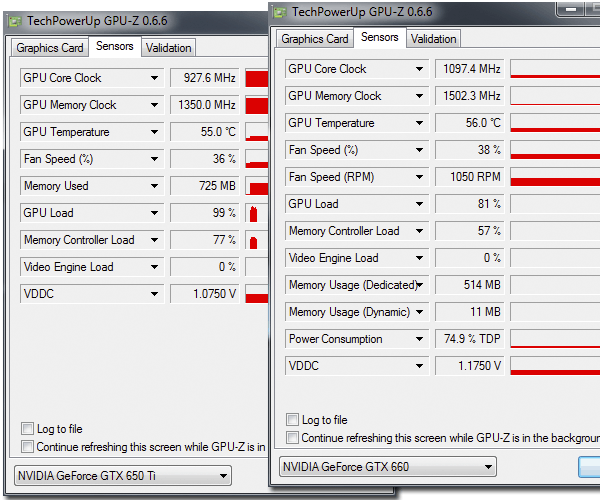
Task: Click the GPU-Z app icon in GTX 660 window title bar
Action: point(280,13)
